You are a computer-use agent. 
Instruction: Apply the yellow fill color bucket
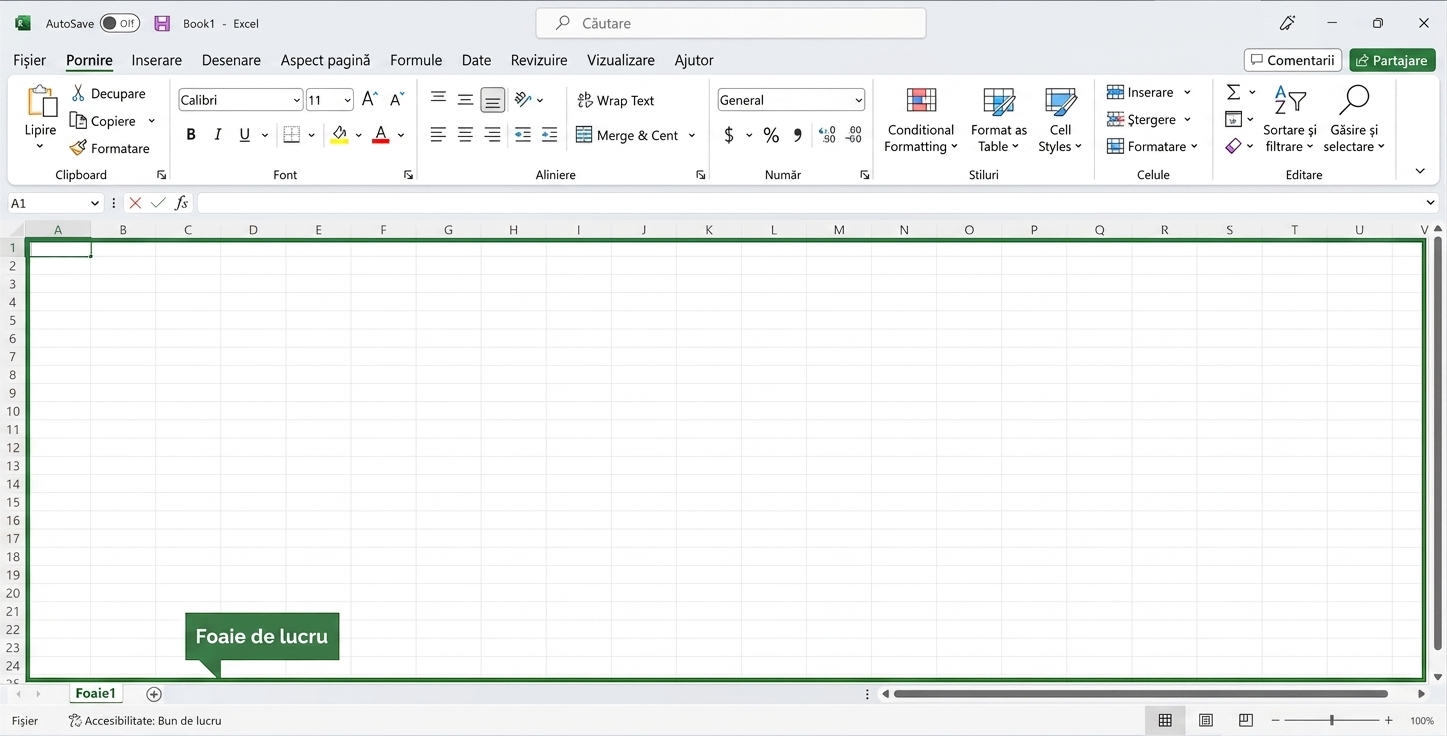click(339, 135)
